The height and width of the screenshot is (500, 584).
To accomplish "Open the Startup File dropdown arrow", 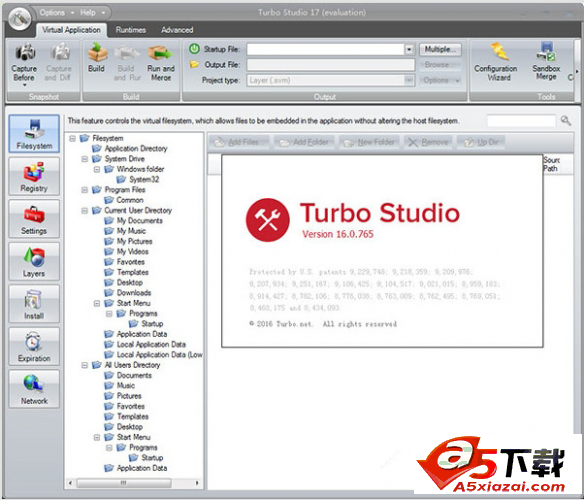I will point(409,49).
